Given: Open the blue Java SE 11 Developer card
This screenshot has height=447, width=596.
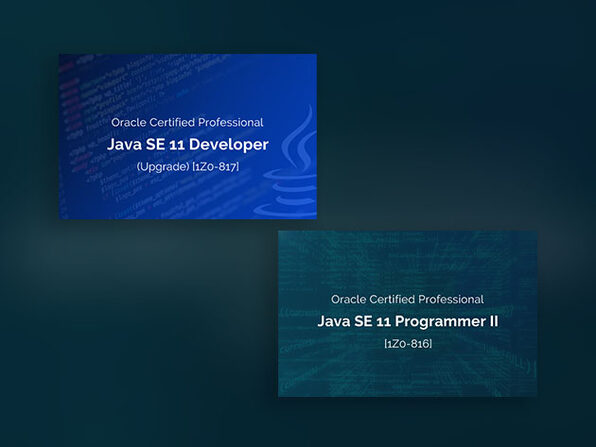Looking at the screenshot, I should [188, 136].
